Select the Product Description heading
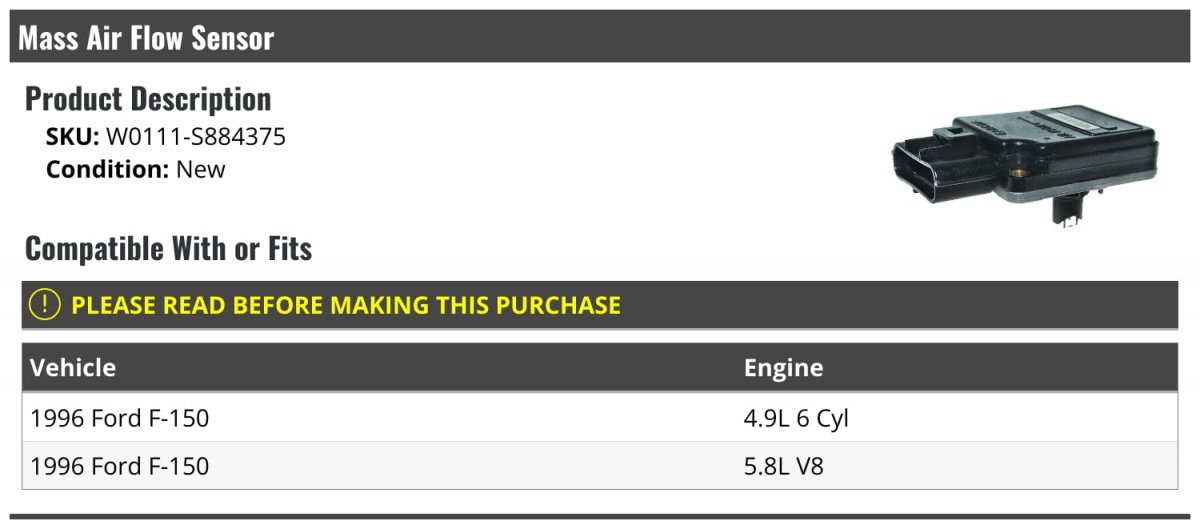The width and height of the screenshot is (1200, 529). (x=148, y=99)
